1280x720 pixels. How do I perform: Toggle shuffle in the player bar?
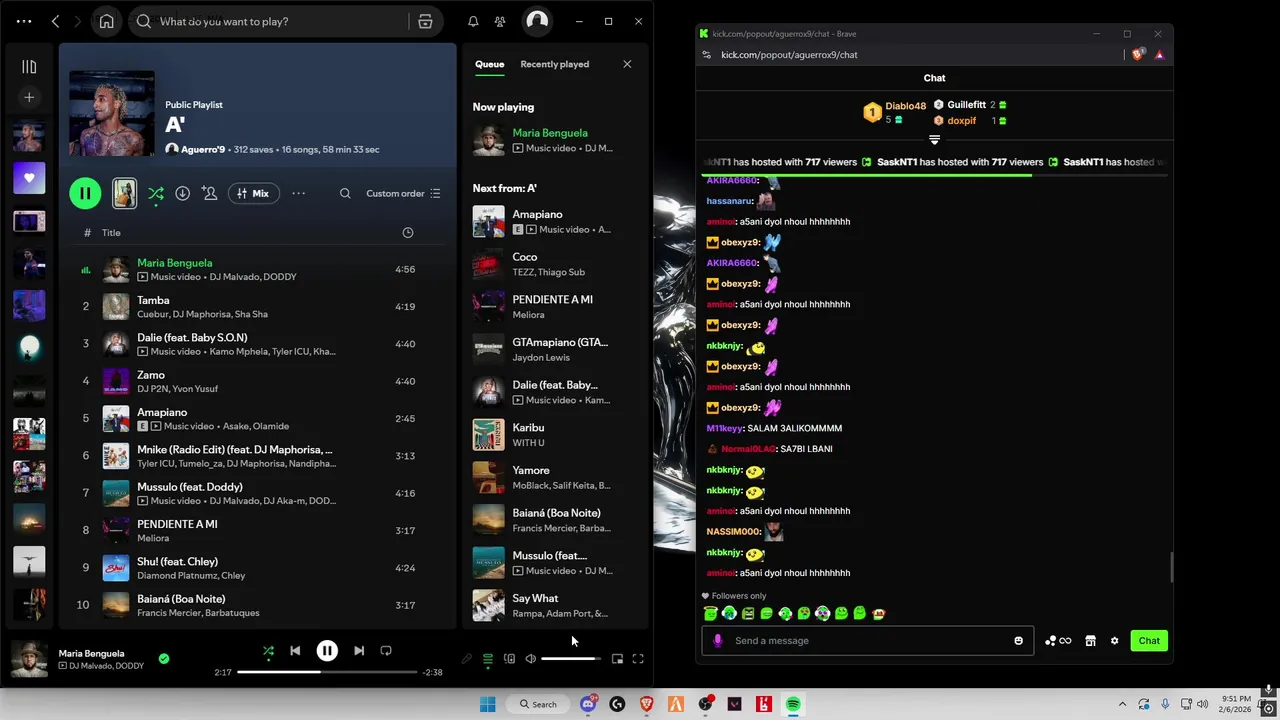268,651
